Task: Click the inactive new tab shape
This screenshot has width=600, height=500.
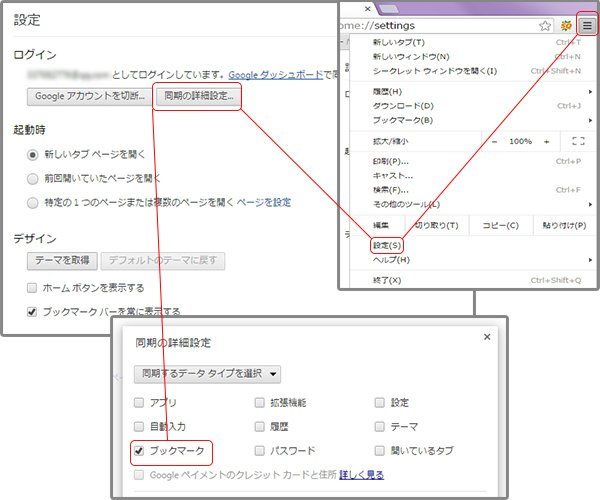Action: 389,8
